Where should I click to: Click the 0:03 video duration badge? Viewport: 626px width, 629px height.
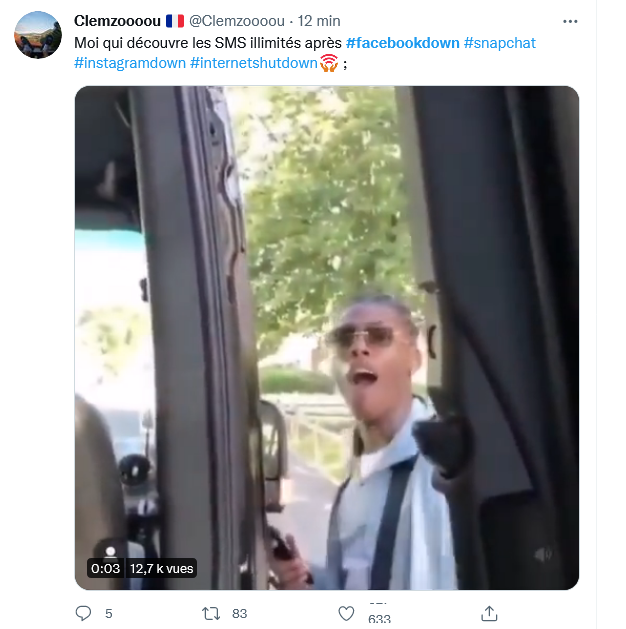point(106,568)
